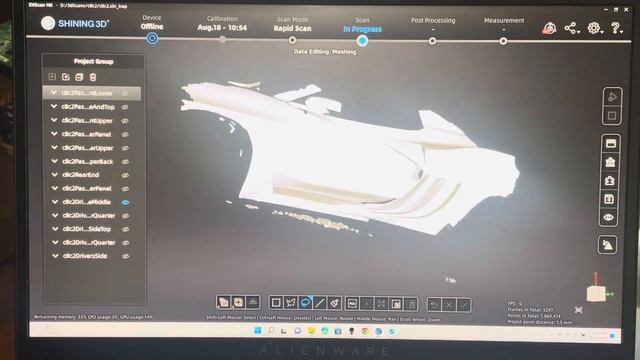
Task: Click the eye view icon in right toolbar
Action: 609,218
